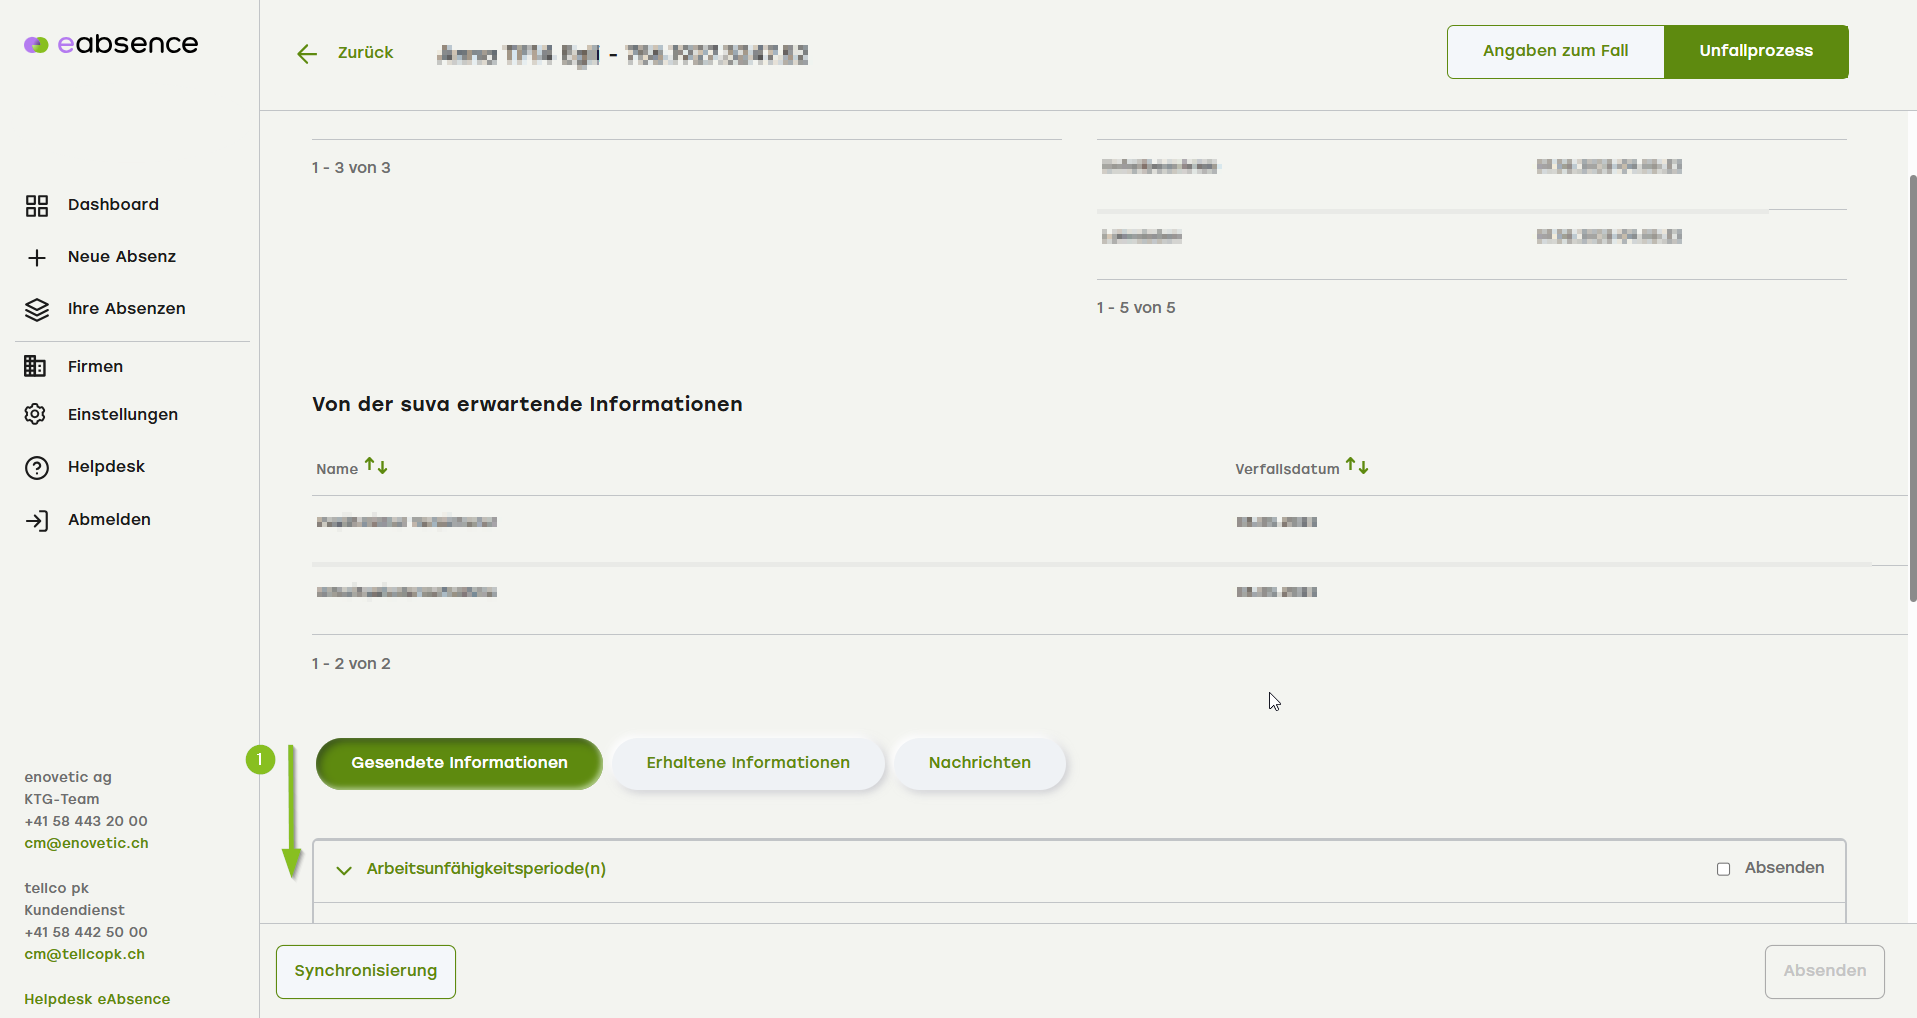Click the Helpdesk question mark icon

coord(37,468)
